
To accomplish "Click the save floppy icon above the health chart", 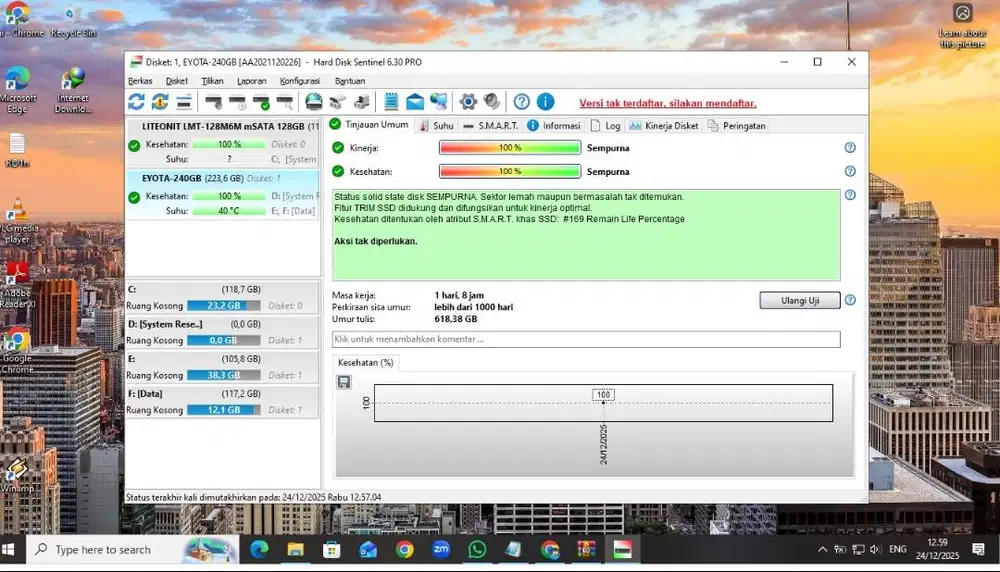I will pos(344,382).
